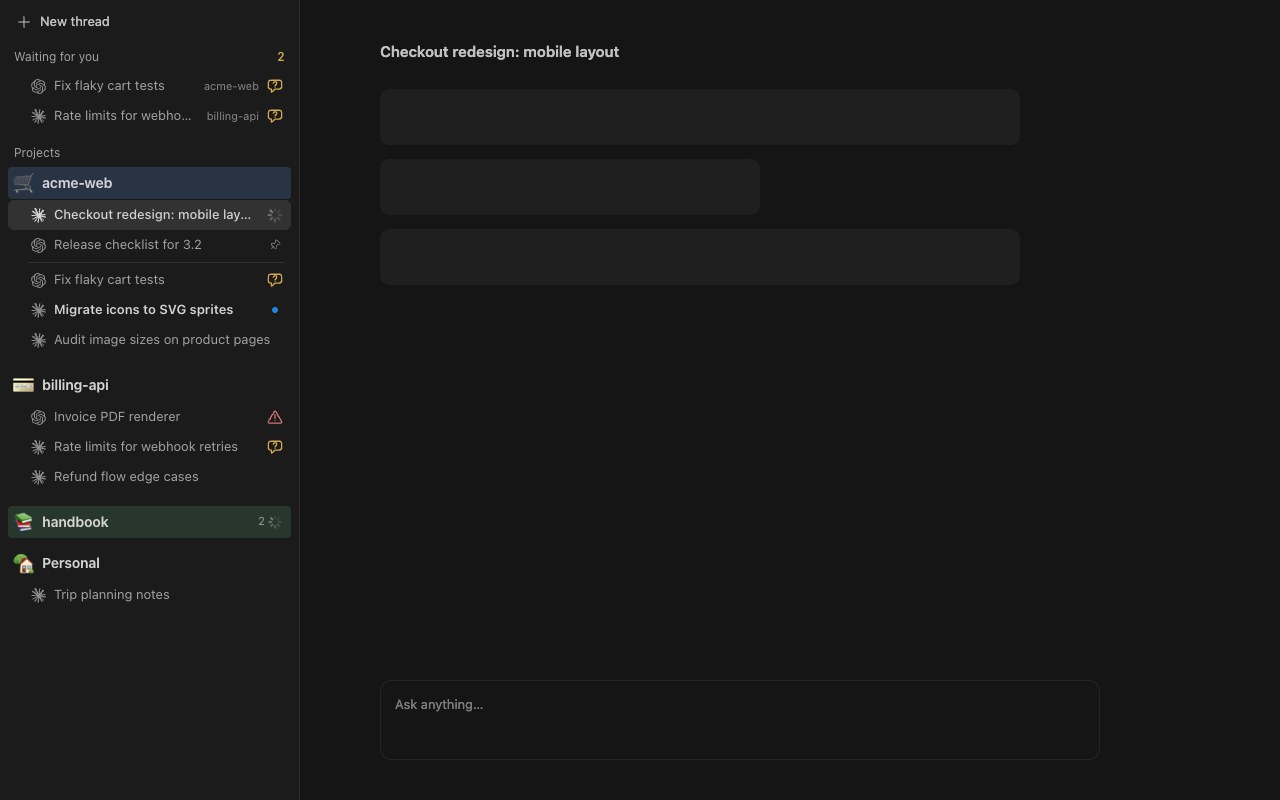The width and height of the screenshot is (1280, 800).
Task: Click the question bubble next to the billing-api tag
Action: pos(275,116)
